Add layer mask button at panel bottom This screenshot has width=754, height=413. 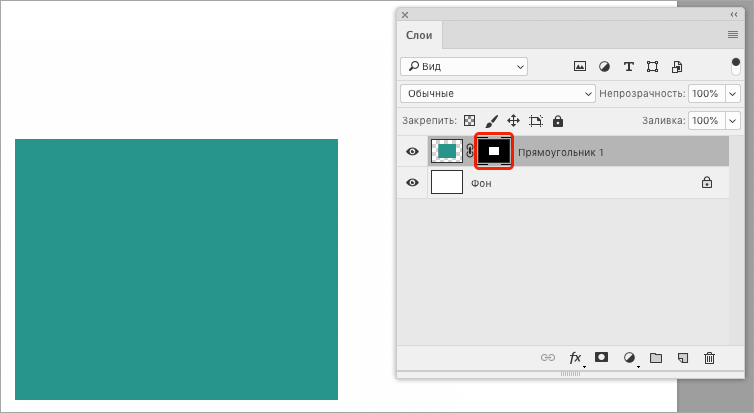pyautogui.click(x=601, y=357)
